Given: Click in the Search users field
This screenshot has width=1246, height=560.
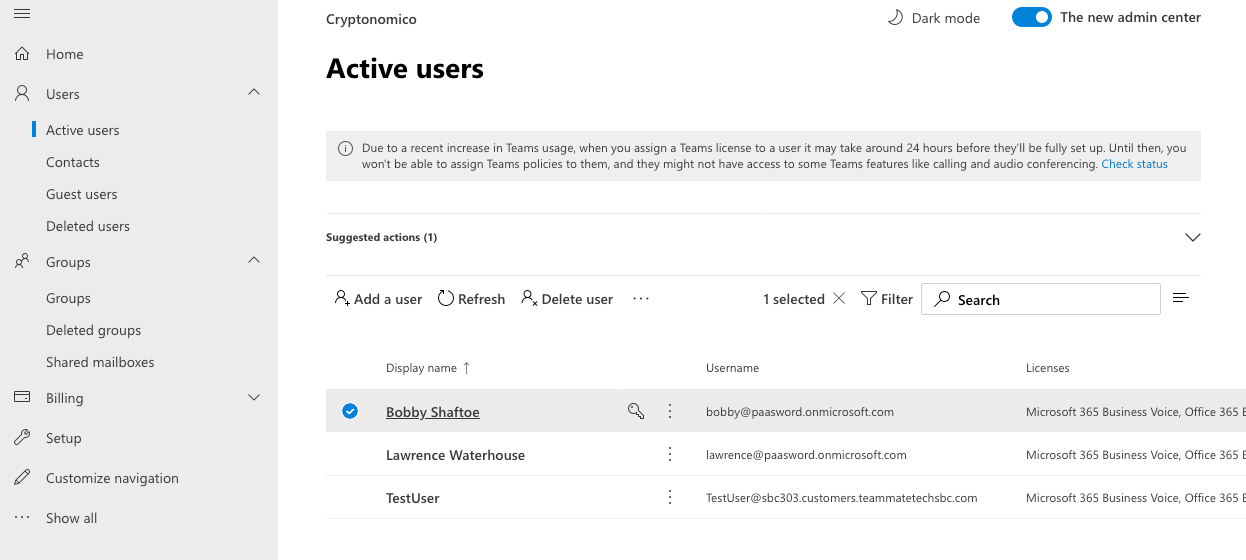Looking at the screenshot, I should [1041, 299].
